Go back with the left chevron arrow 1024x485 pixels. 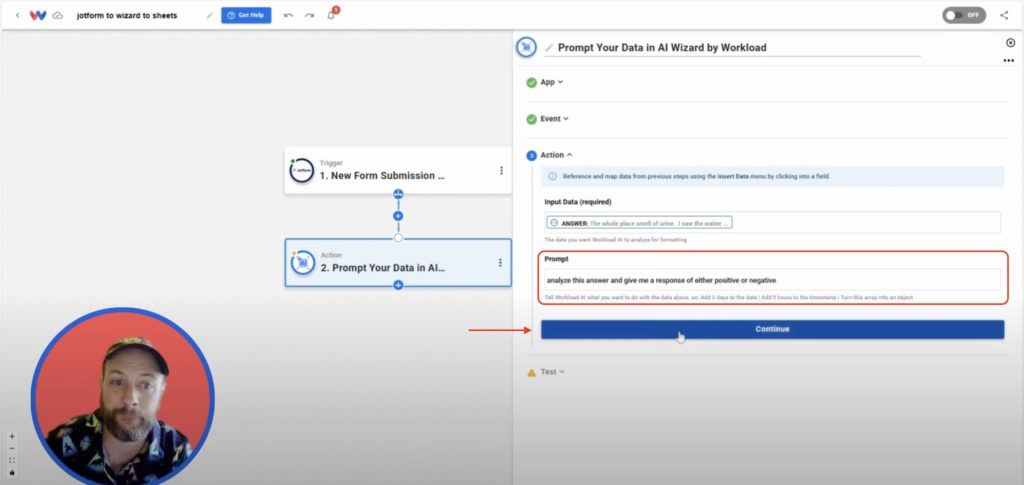(18, 15)
